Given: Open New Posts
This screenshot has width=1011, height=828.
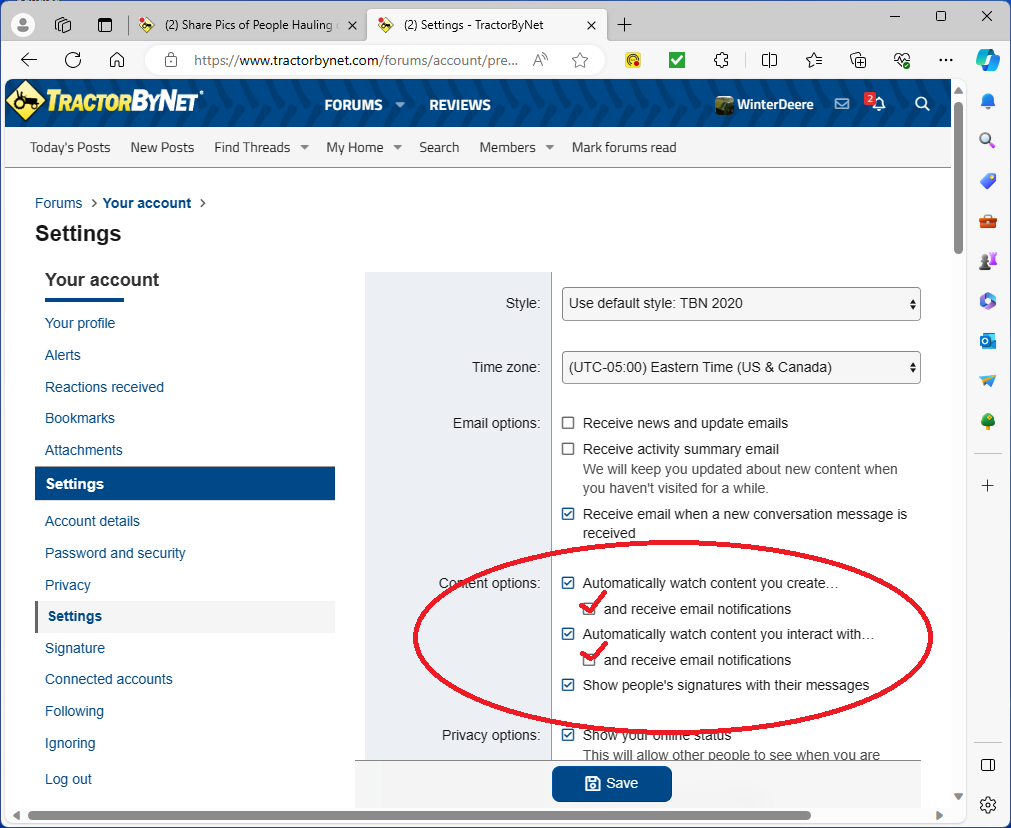Looking at the screenshot, I should pos(162,148).
